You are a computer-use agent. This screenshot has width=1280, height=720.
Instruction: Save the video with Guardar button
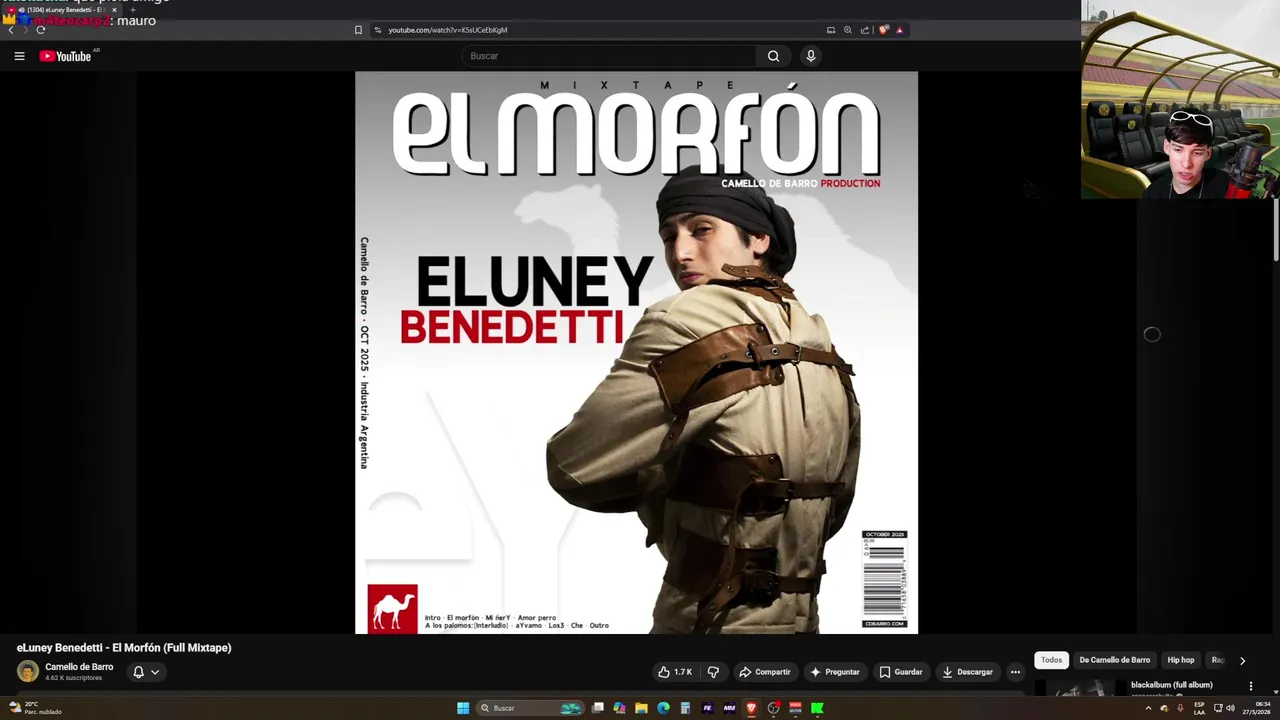point(901,672)
